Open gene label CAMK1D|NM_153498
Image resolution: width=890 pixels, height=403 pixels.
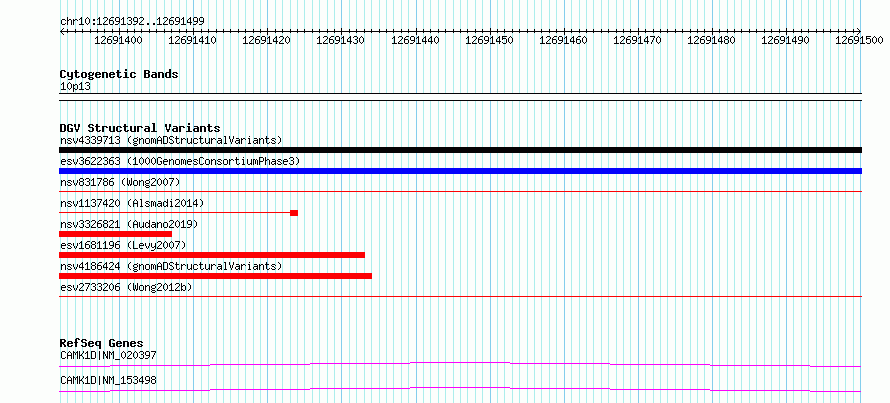[108, 380]
